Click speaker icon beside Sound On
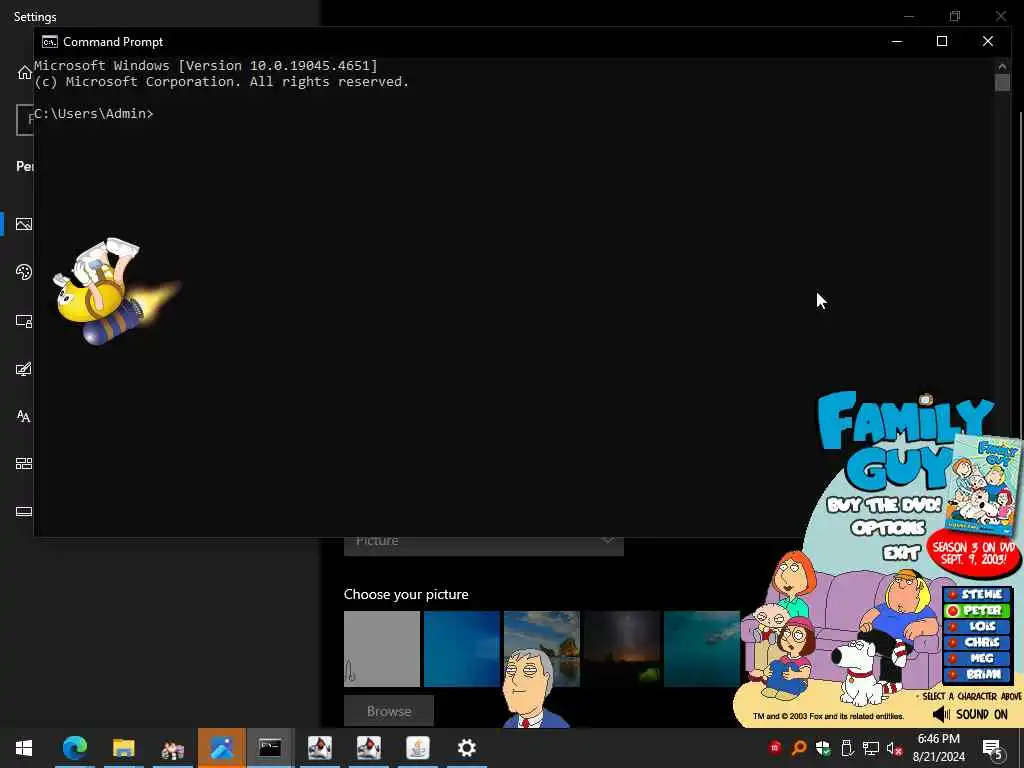This screenshot has width=1024, height=768. tap(941, 714)
